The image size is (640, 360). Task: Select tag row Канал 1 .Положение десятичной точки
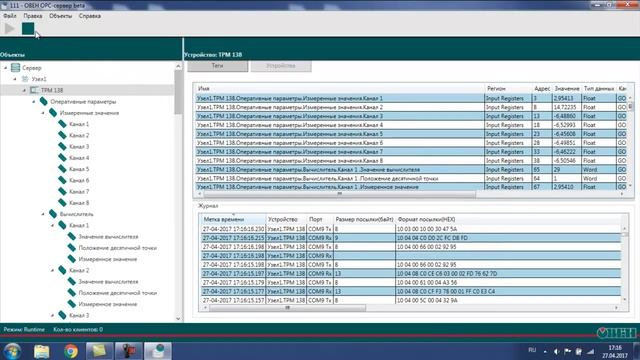(x=411, y=178)
